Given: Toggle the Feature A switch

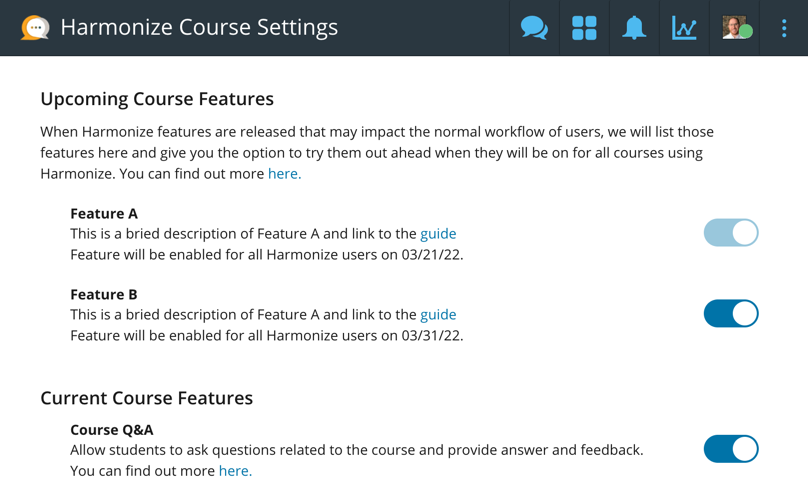Looking at the screenshot, I should click(x=731, y=233).
